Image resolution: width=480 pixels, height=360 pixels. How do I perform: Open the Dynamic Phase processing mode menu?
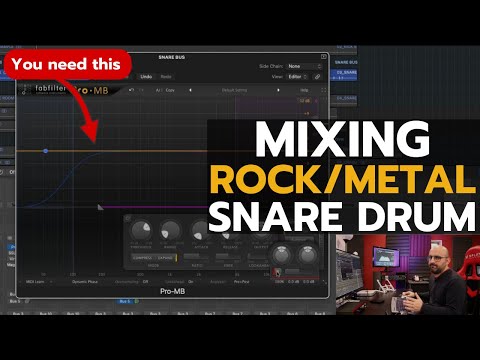(x=85, y=282)
